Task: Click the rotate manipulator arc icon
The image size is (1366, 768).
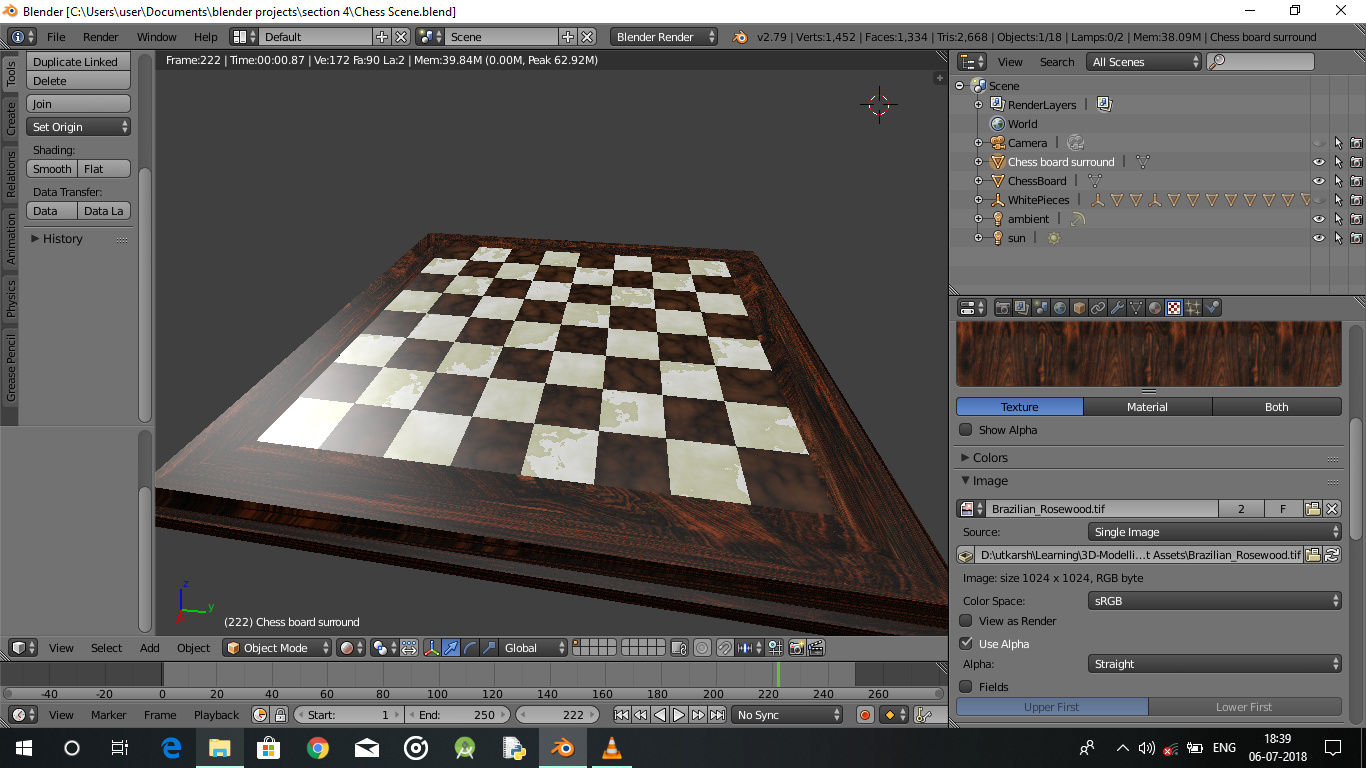Action: pyautogui.click(x=470, y=648)
